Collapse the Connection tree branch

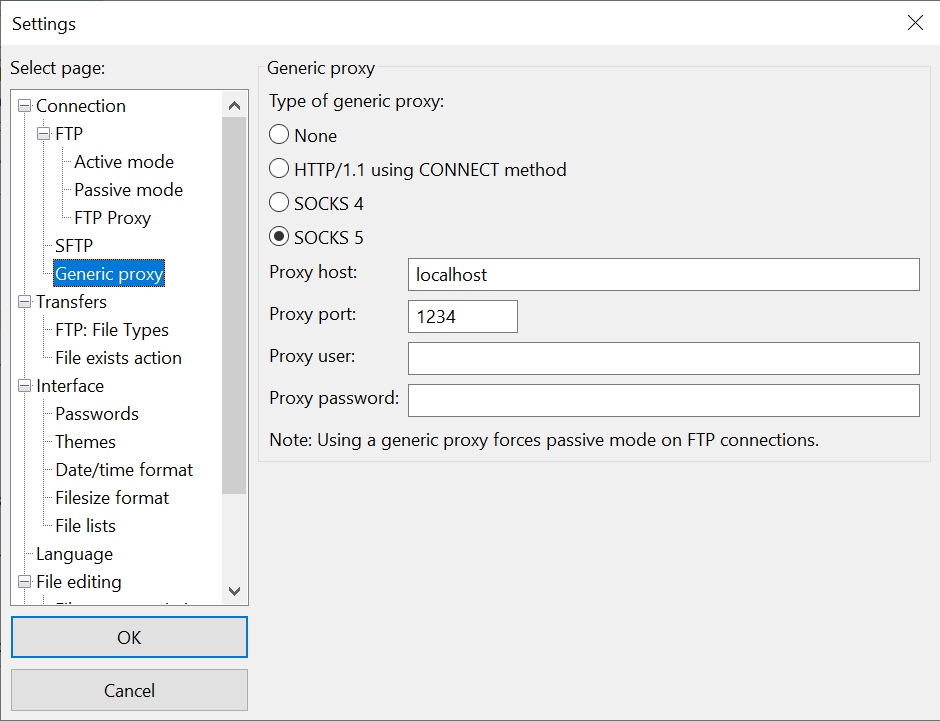23,105
